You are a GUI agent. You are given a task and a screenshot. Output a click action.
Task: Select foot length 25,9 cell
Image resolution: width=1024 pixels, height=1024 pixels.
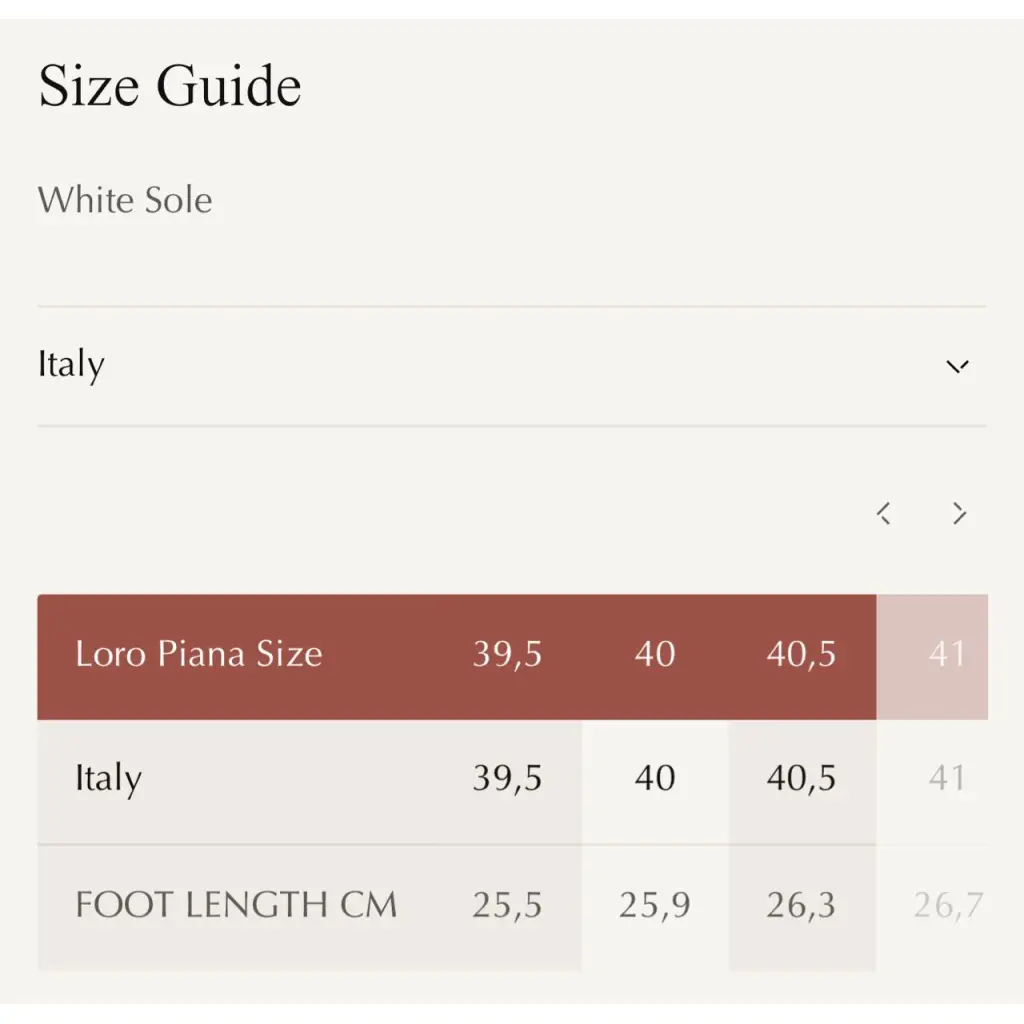click(655, 907)
